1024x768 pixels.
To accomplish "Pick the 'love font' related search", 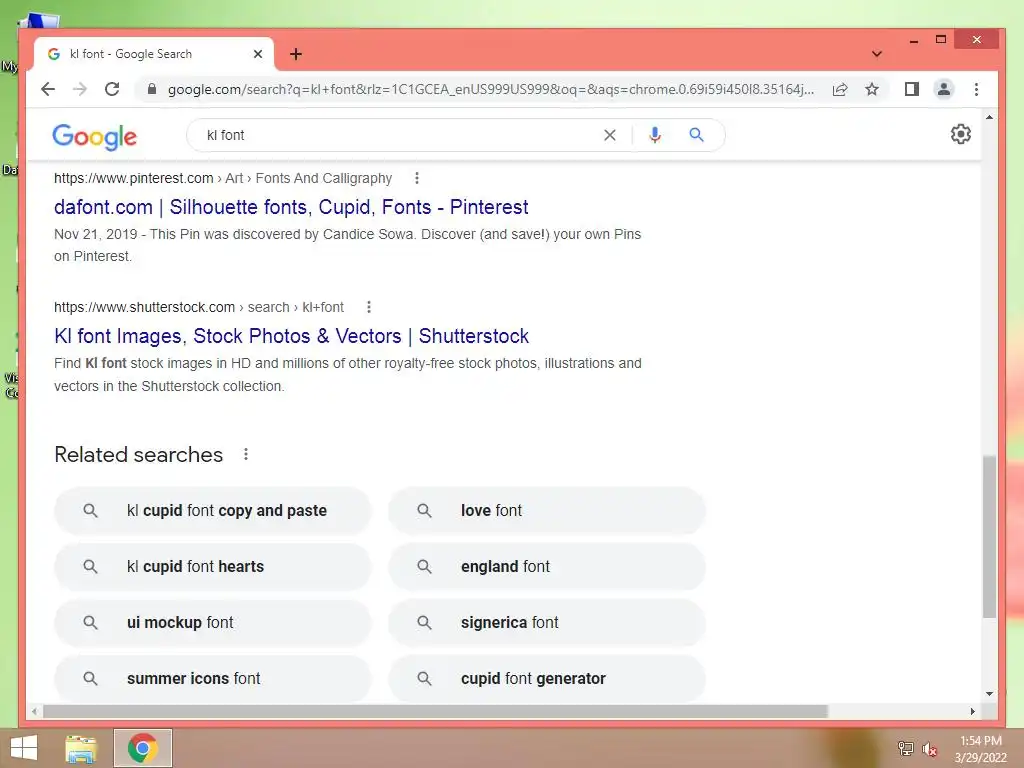I will click(x=547, y=511).
